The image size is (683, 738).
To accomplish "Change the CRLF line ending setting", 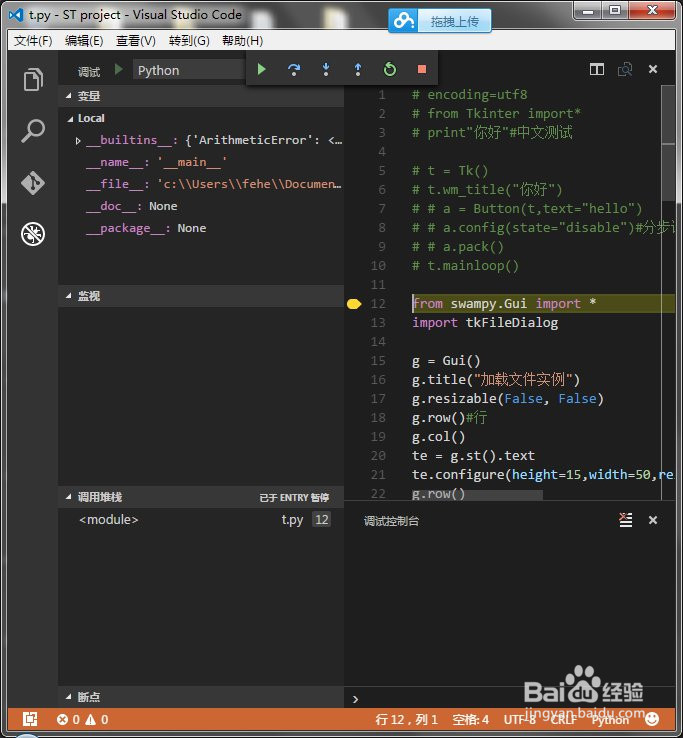I will [563, 719].
